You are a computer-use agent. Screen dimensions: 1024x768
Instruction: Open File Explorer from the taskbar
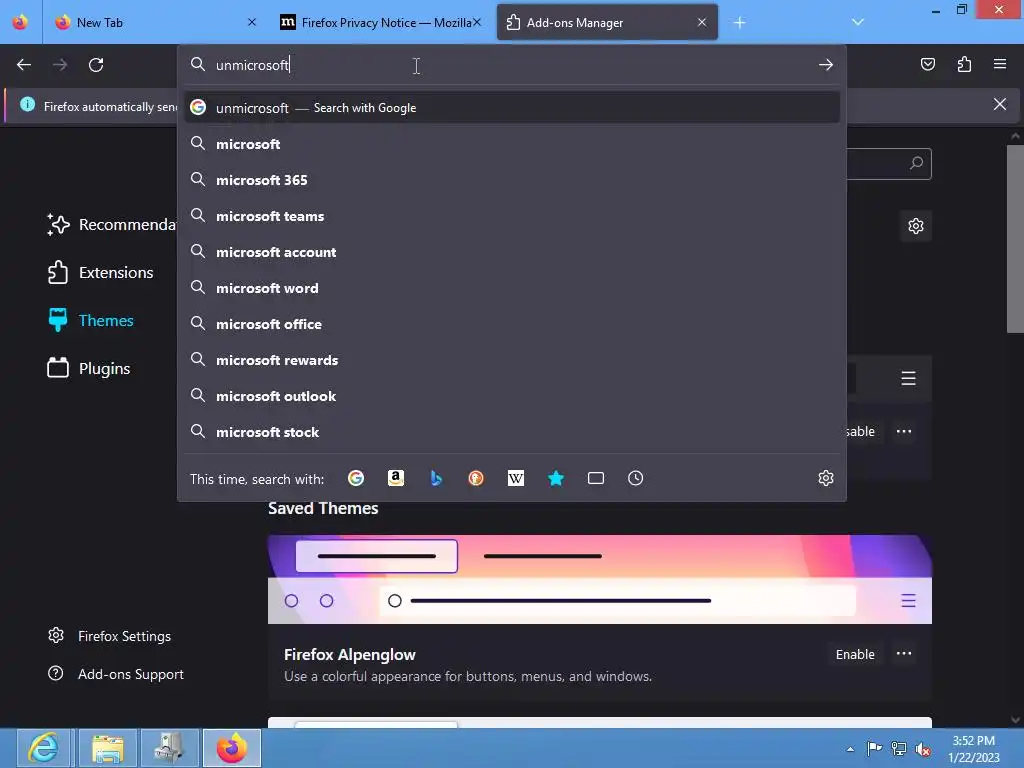(x=108, y=748)
